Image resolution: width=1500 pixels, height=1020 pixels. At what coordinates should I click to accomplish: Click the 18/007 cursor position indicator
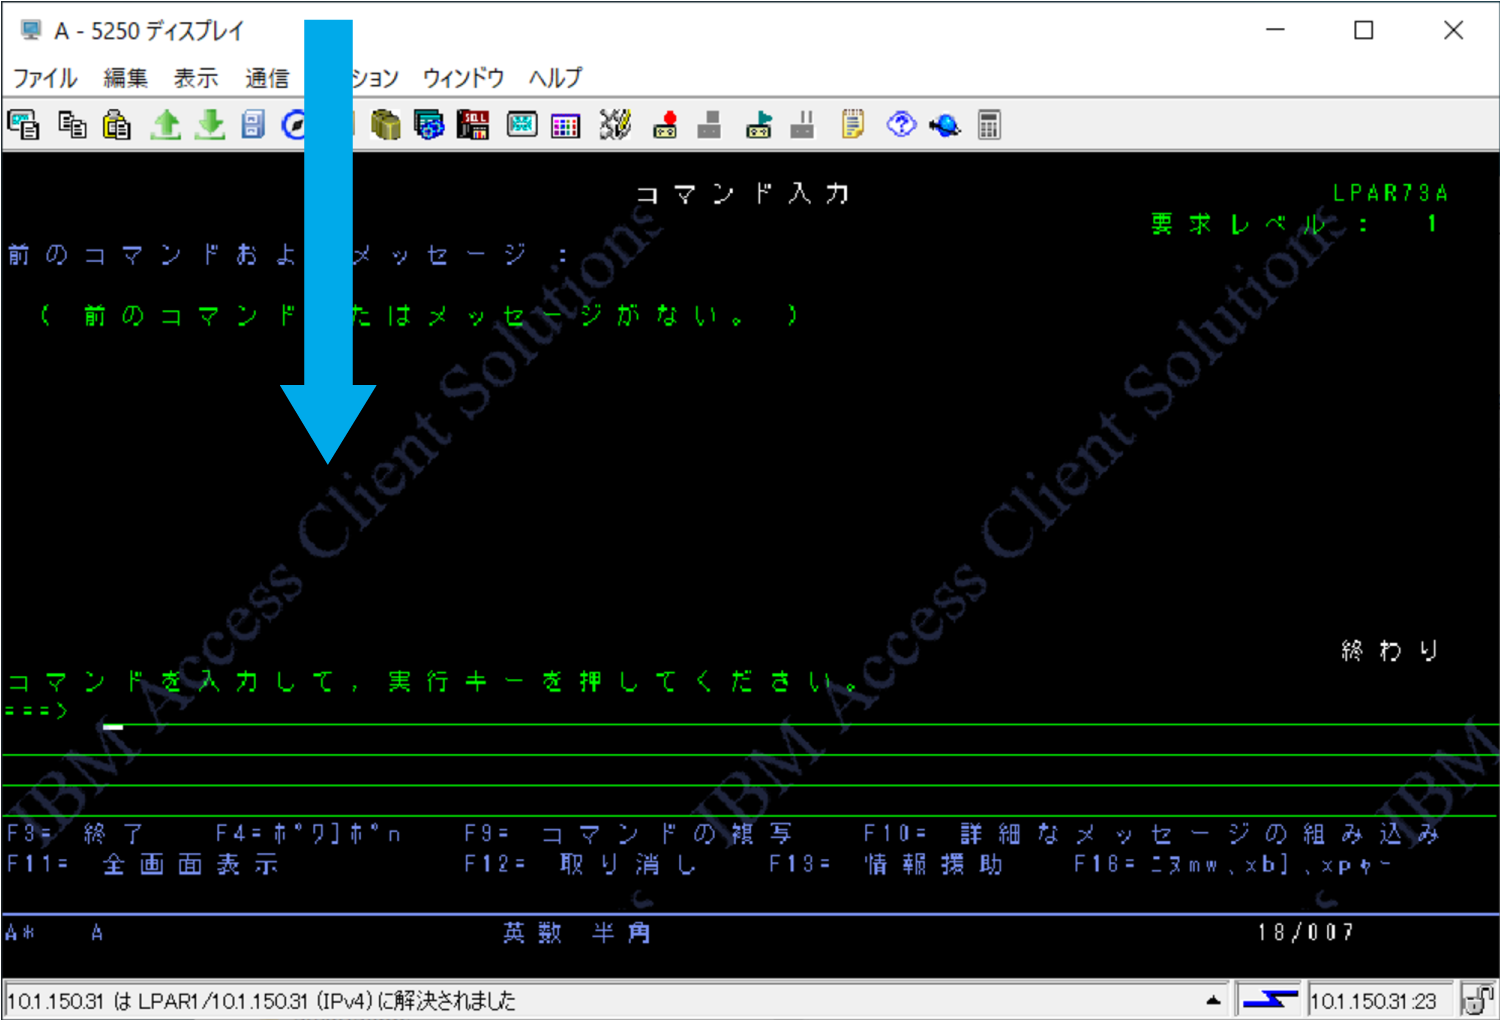(x=1306, y=933)
